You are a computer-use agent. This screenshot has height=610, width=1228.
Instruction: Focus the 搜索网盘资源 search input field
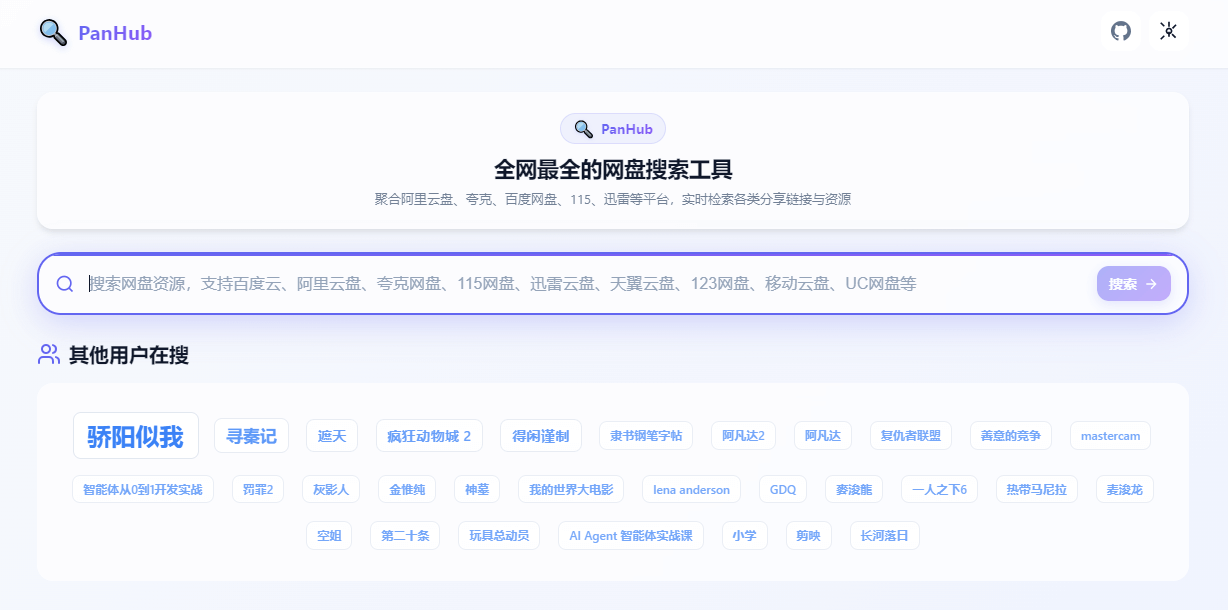click(x=580, y=284)
